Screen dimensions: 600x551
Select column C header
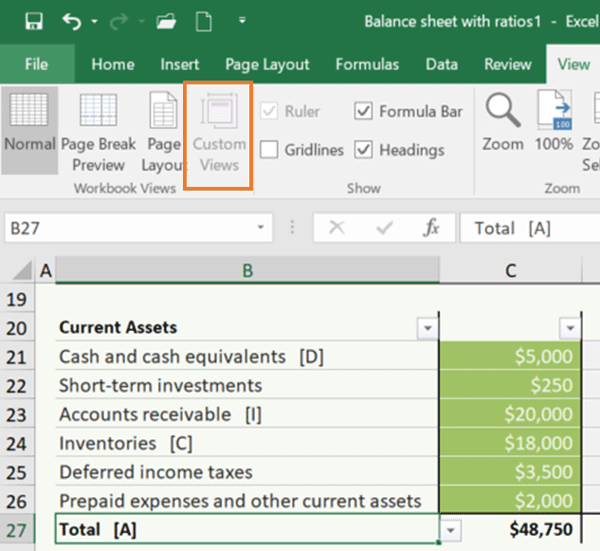coord(511,270)
